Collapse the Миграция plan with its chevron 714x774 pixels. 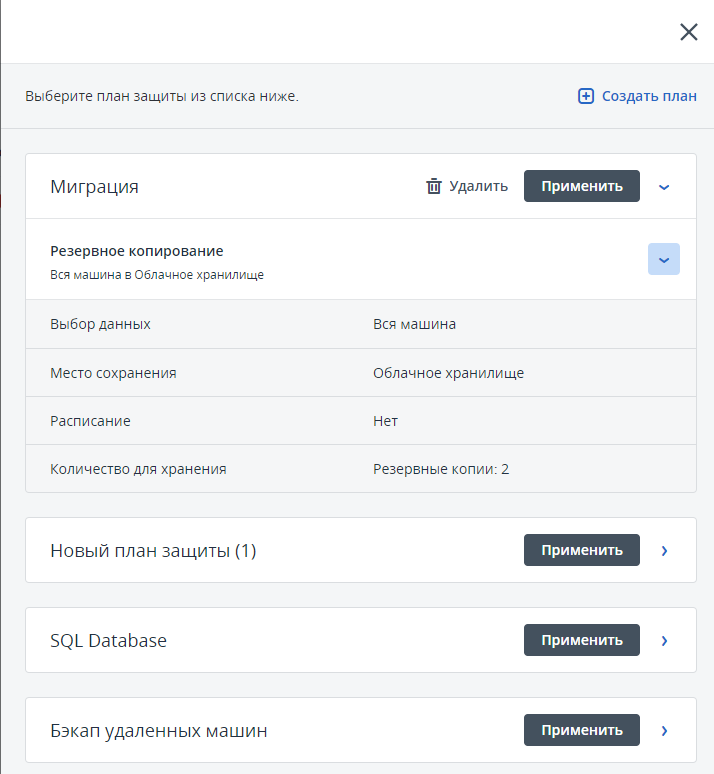(x=664, y=186)
